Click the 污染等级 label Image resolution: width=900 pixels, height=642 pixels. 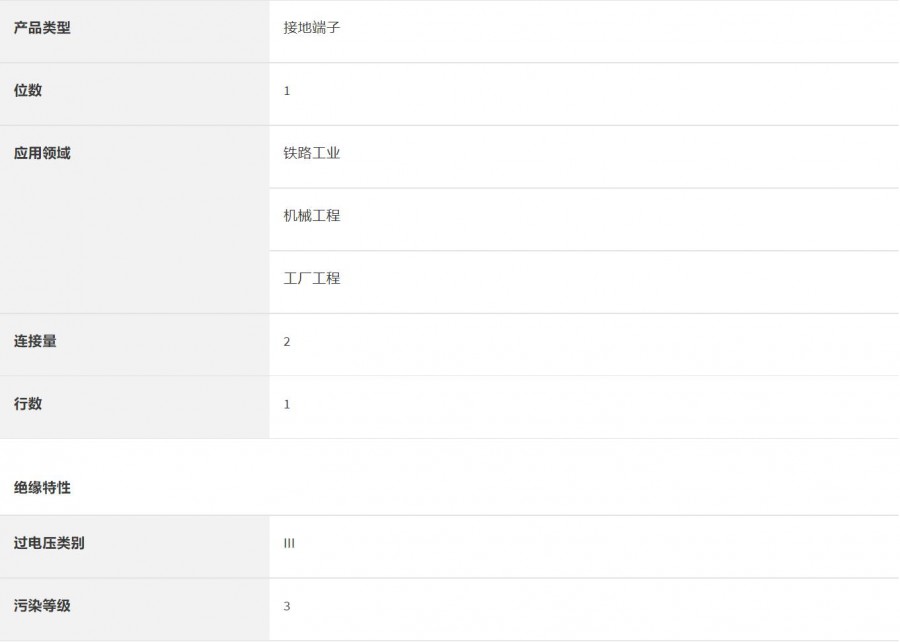pyautogui.click(x=42, y=605)
